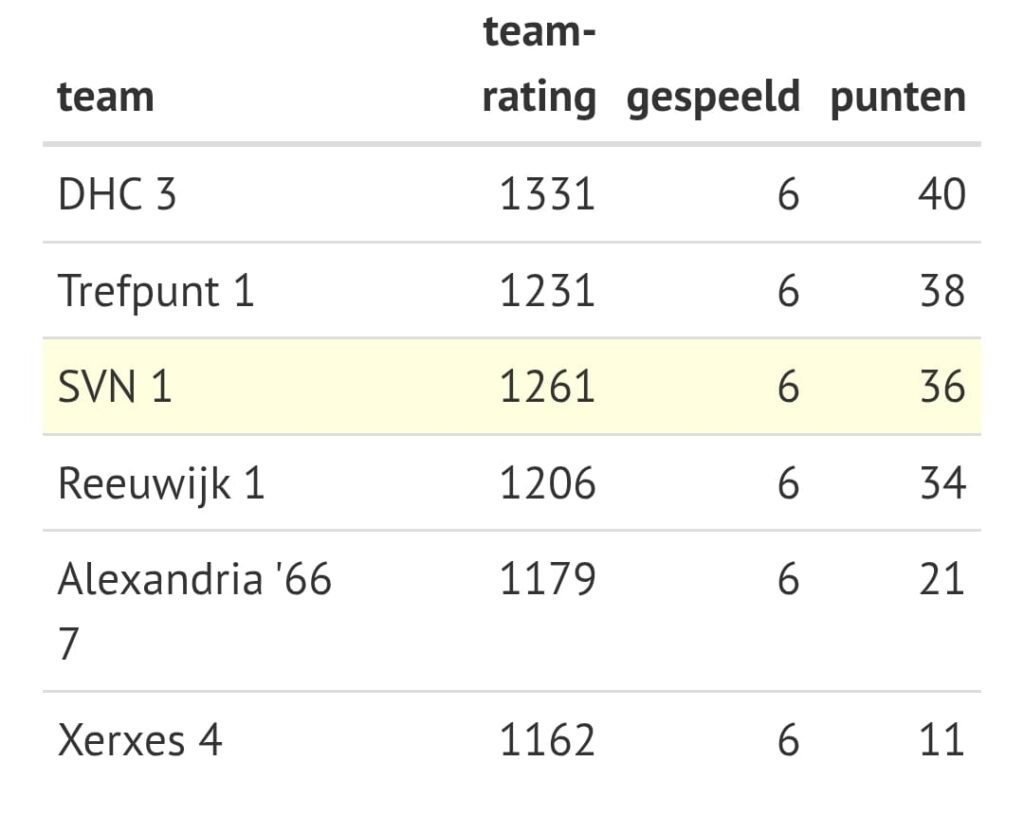This screenshot has width=1024, height=816.
Task: Click Alexandria rating value 1179
Action: coord(547,580)
